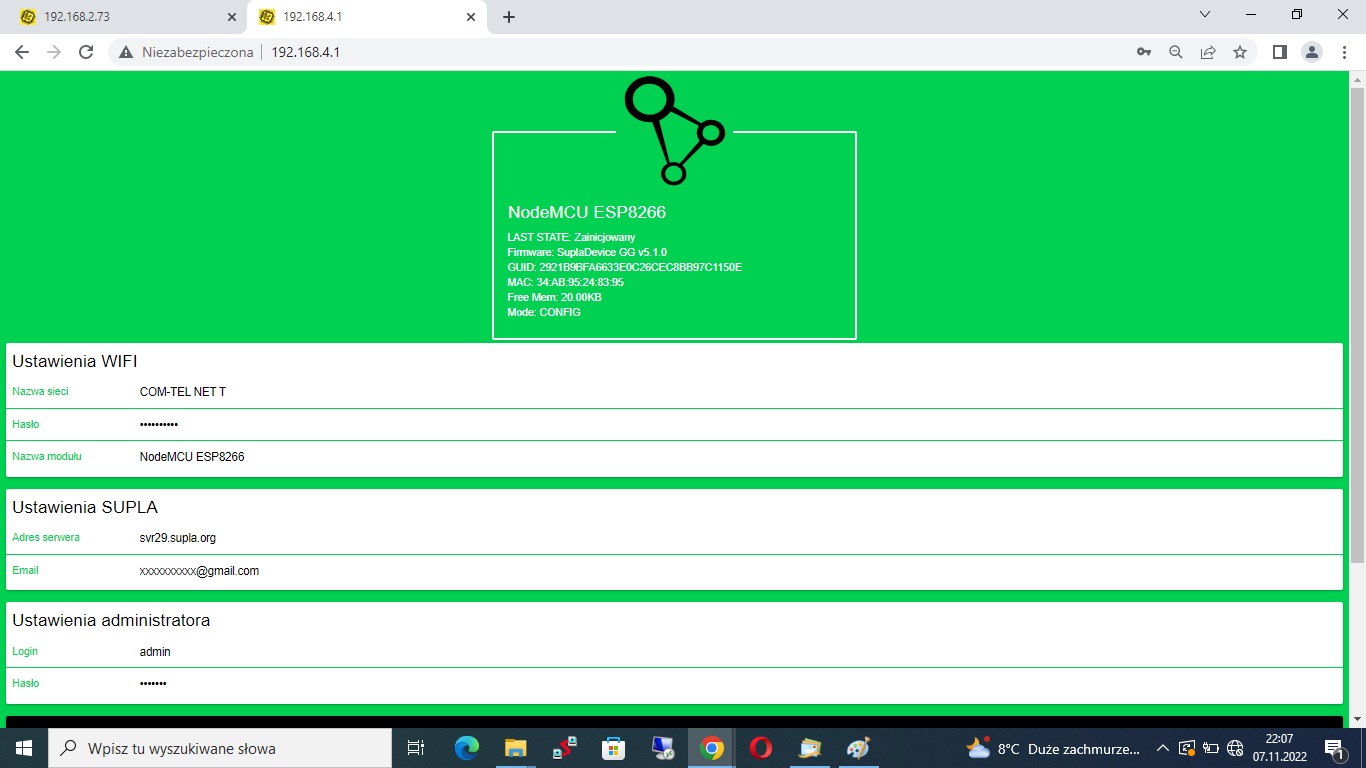
Task: Click the Firmware version text
Action: point(587,252)
